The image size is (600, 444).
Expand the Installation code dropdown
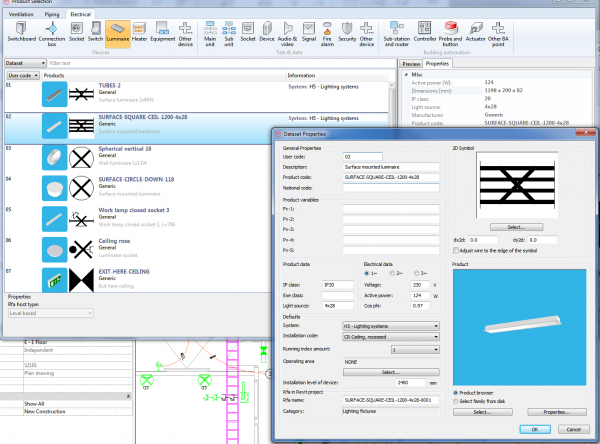tap(436, 337)
